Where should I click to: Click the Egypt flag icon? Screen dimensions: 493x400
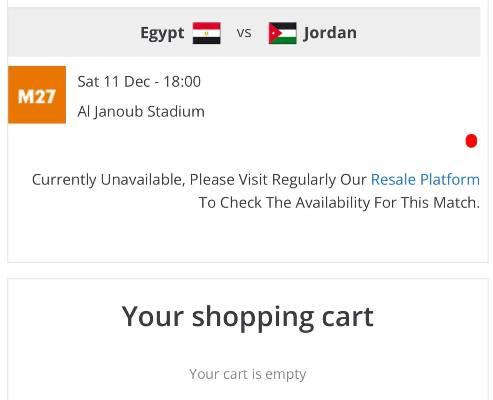click(207, 33)
